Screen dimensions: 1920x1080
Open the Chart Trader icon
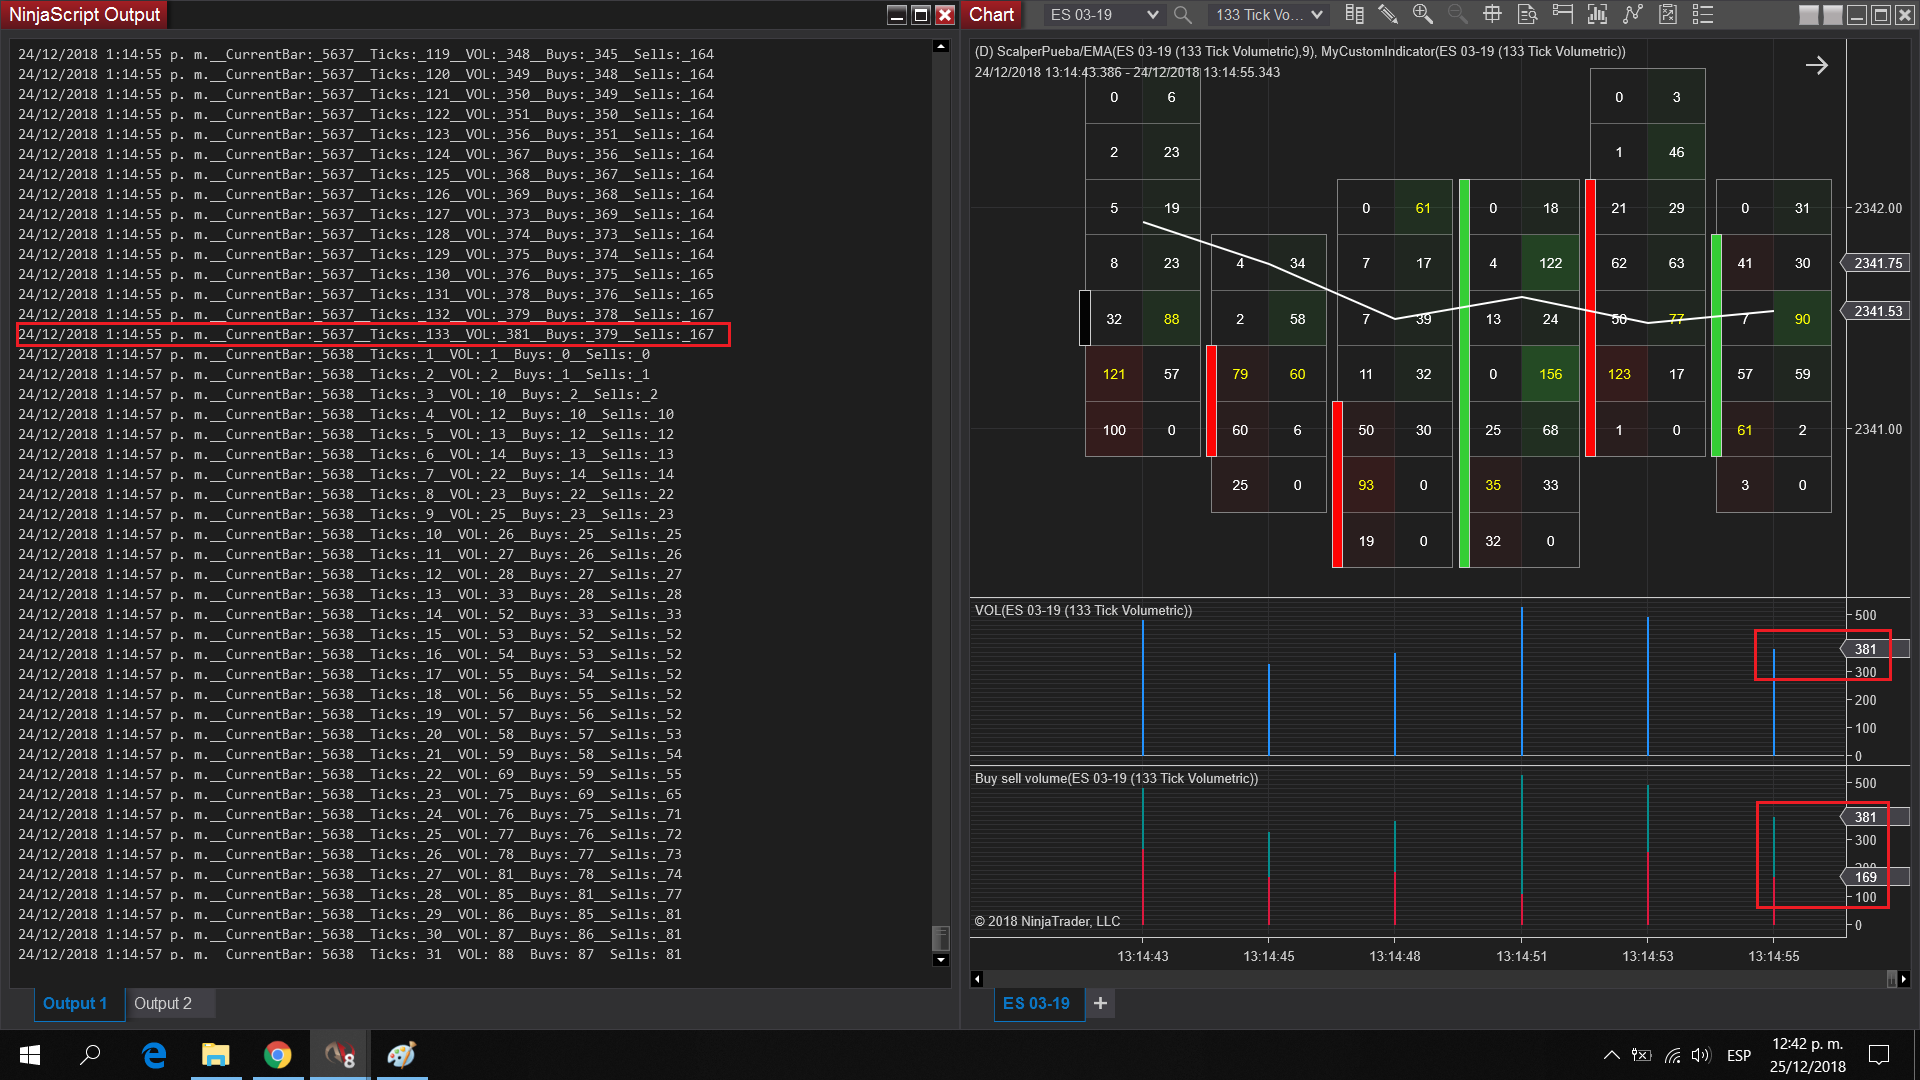coord(1562,15)
